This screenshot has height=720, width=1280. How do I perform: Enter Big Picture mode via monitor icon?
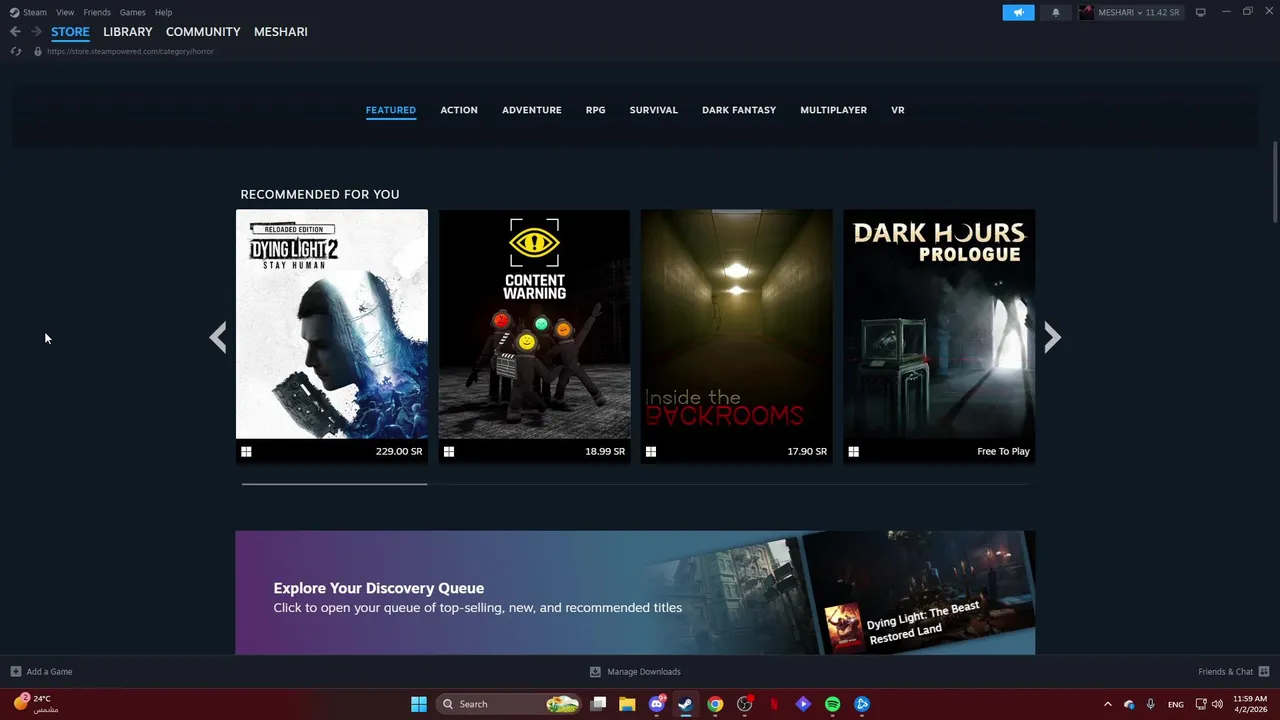tap(1200, 12)
